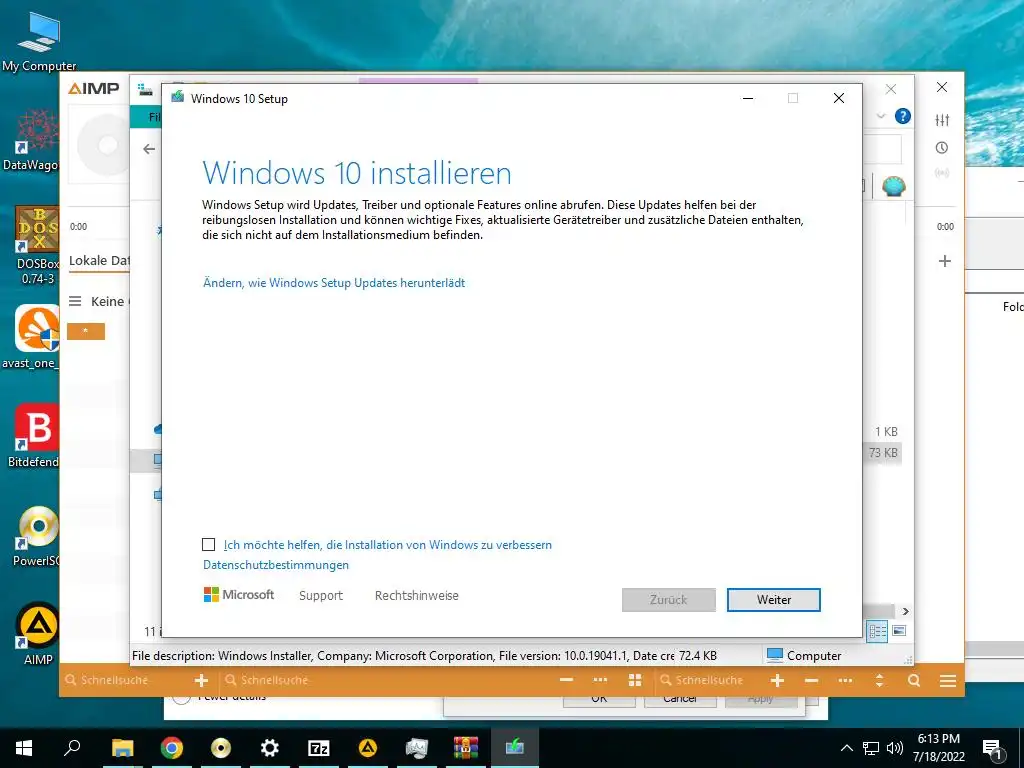
Task: Open AIMP playlist hamburger menu beside 'Keine'
Action: (75, 301)
